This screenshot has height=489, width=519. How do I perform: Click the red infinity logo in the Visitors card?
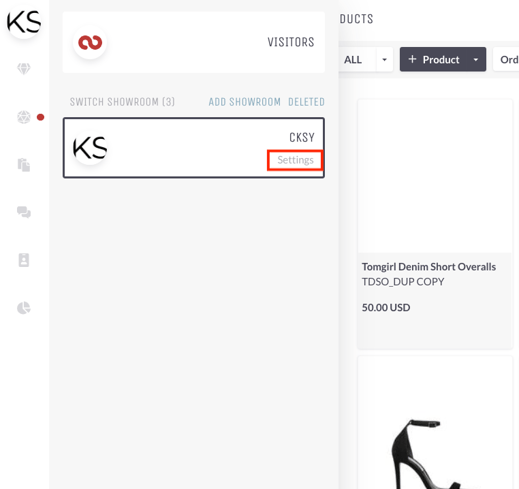pos(90,42)
